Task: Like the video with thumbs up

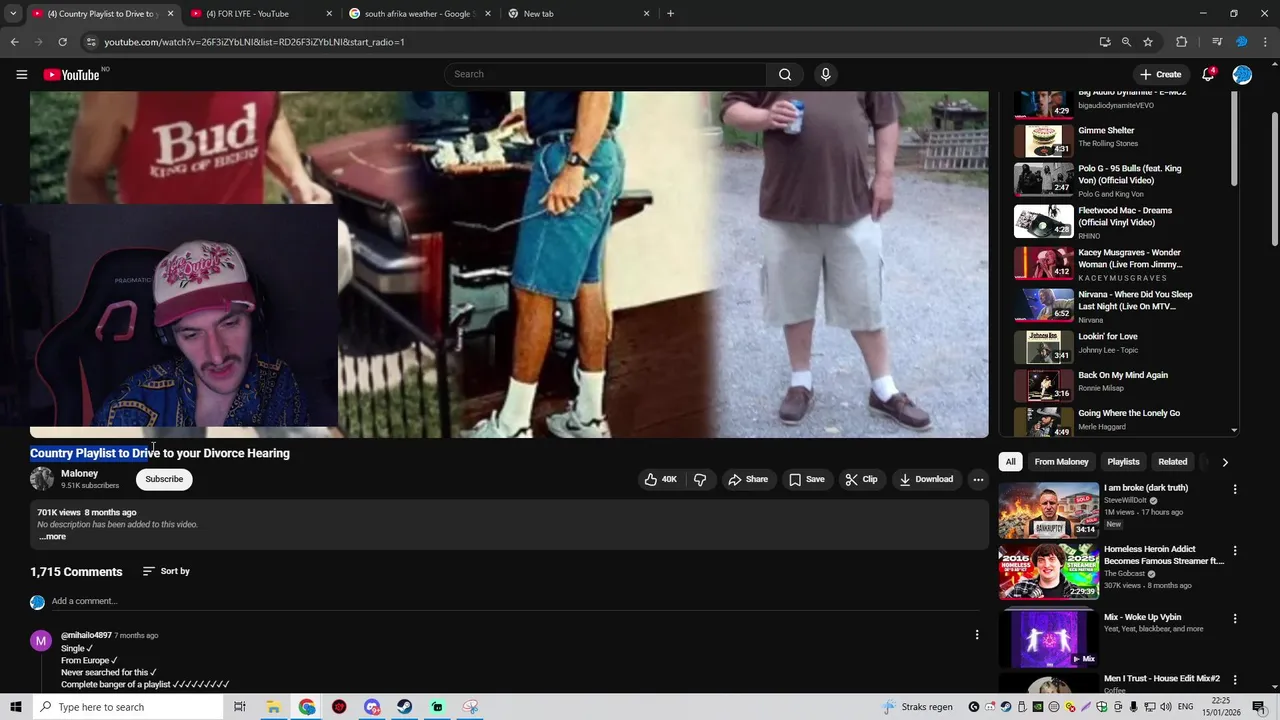Action: pyautogui.click(x=660, y=479)
